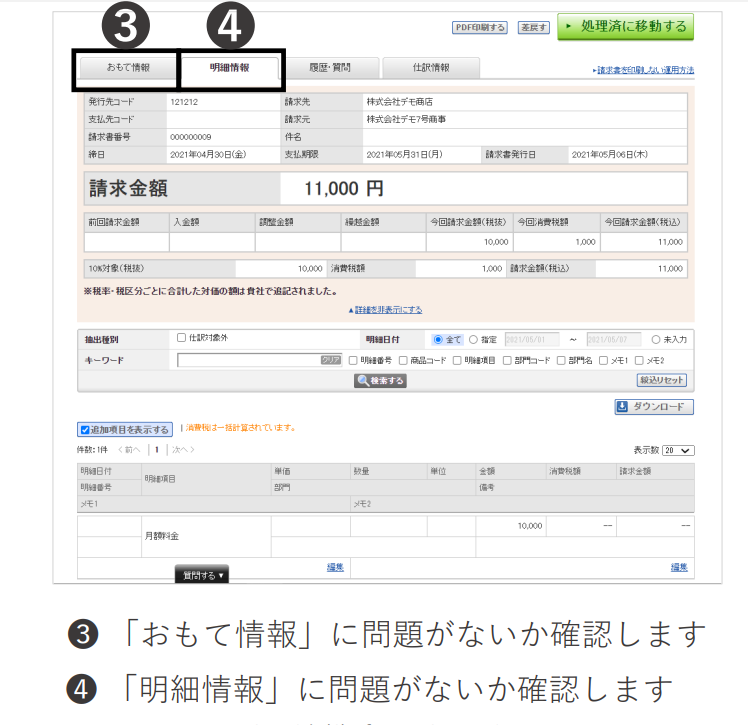Tick the 商品コード keyword checkbox

[x=404, y=360]
